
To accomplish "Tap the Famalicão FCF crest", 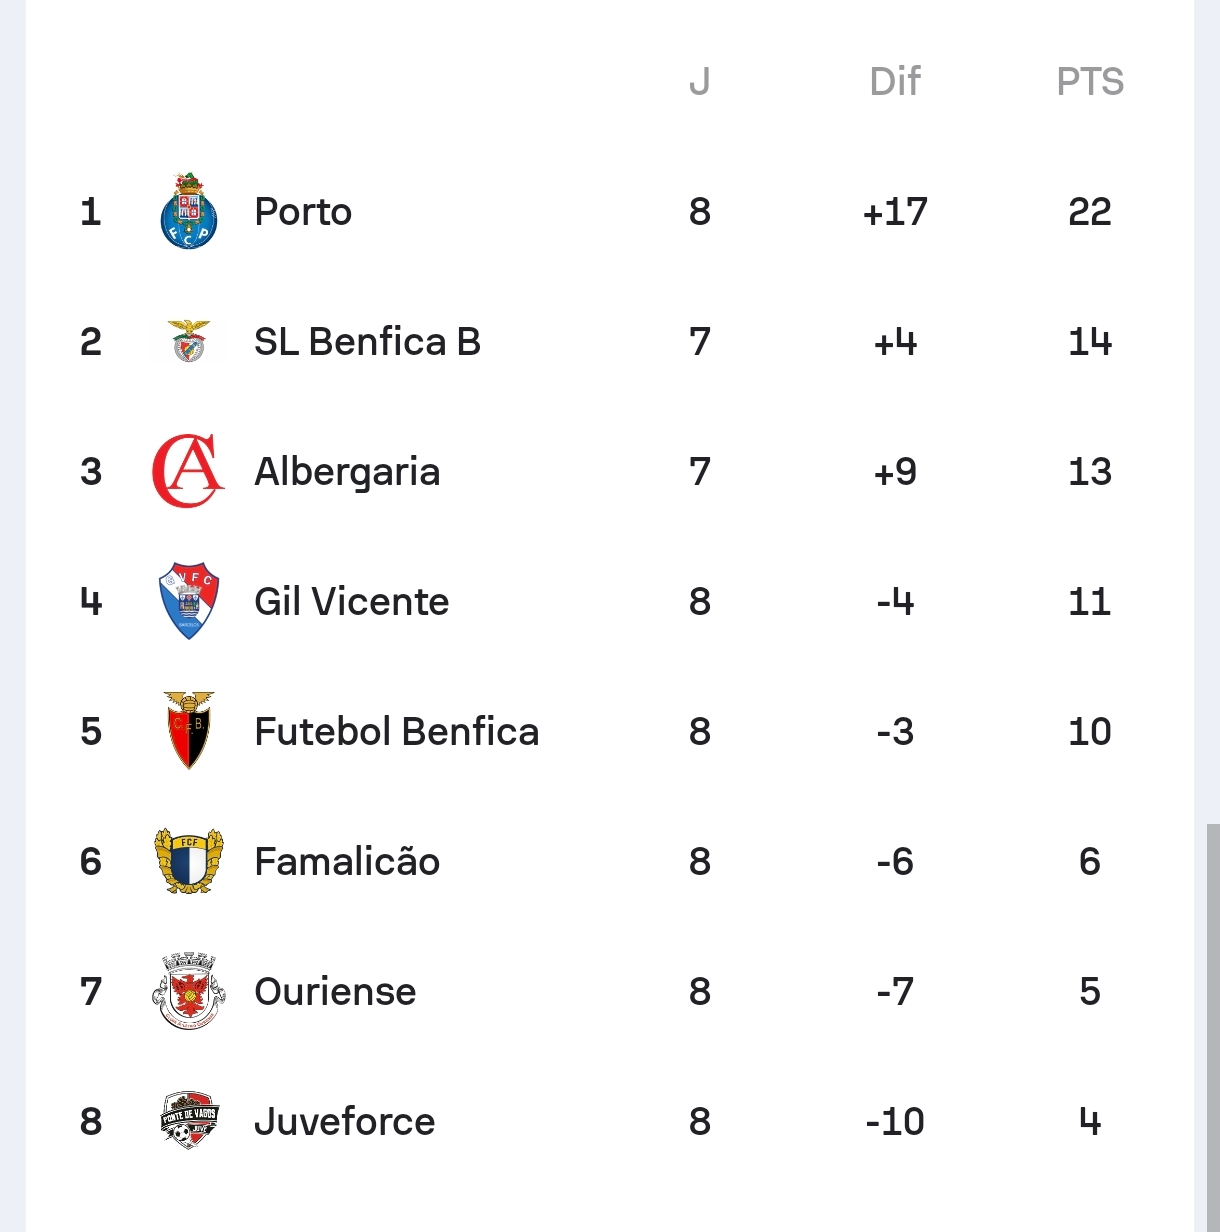I will pyautogui.click(x=189, y=861).
